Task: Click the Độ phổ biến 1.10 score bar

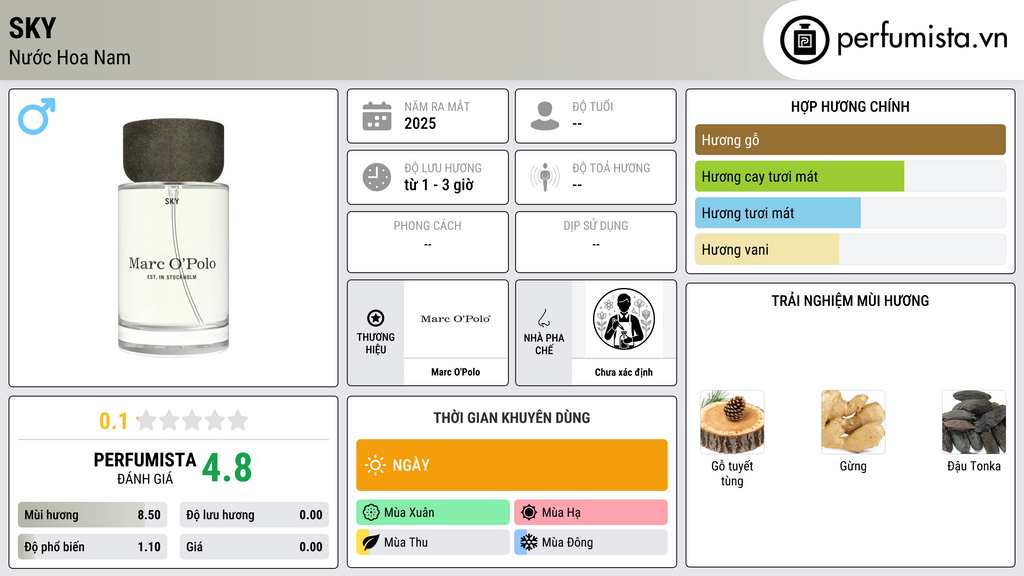Action: (92, 547)
